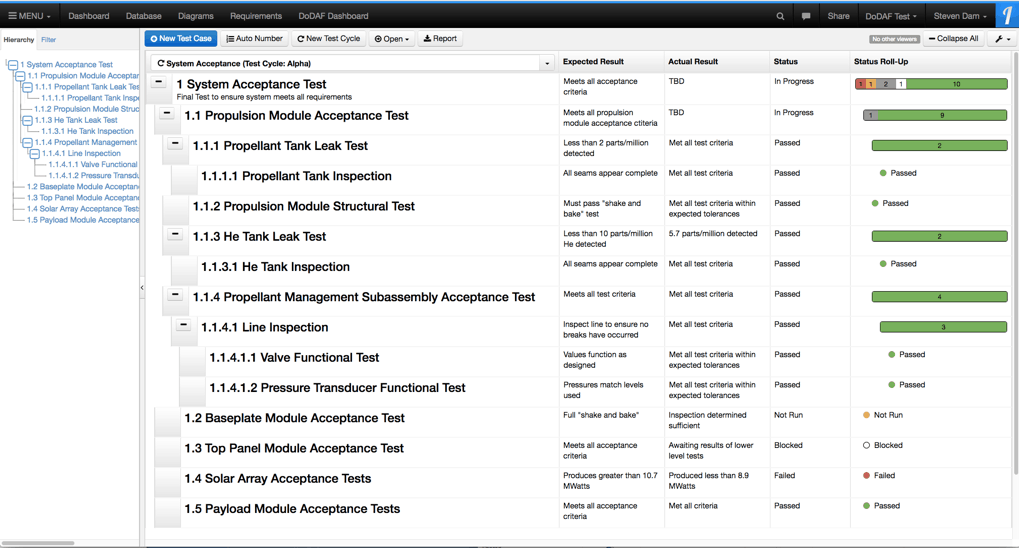The width and height of the screenshot is (1019, 548).
Task: Click the Not Run status indicator for Baseplate
Action: point(883,415)
